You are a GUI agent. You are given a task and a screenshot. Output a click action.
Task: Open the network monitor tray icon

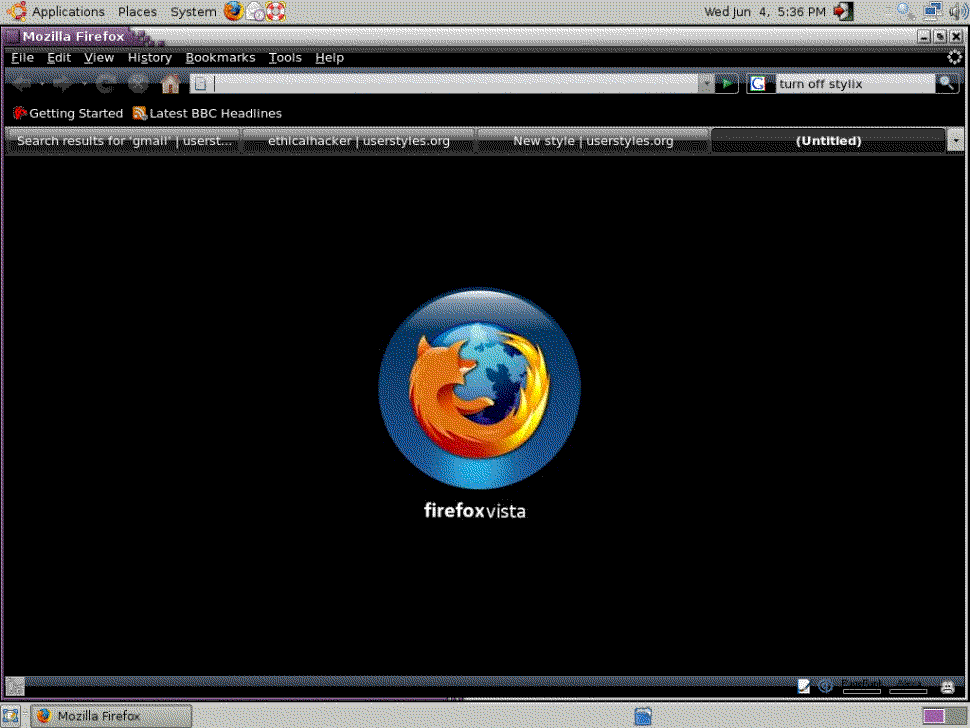click(x=932, y=11)
